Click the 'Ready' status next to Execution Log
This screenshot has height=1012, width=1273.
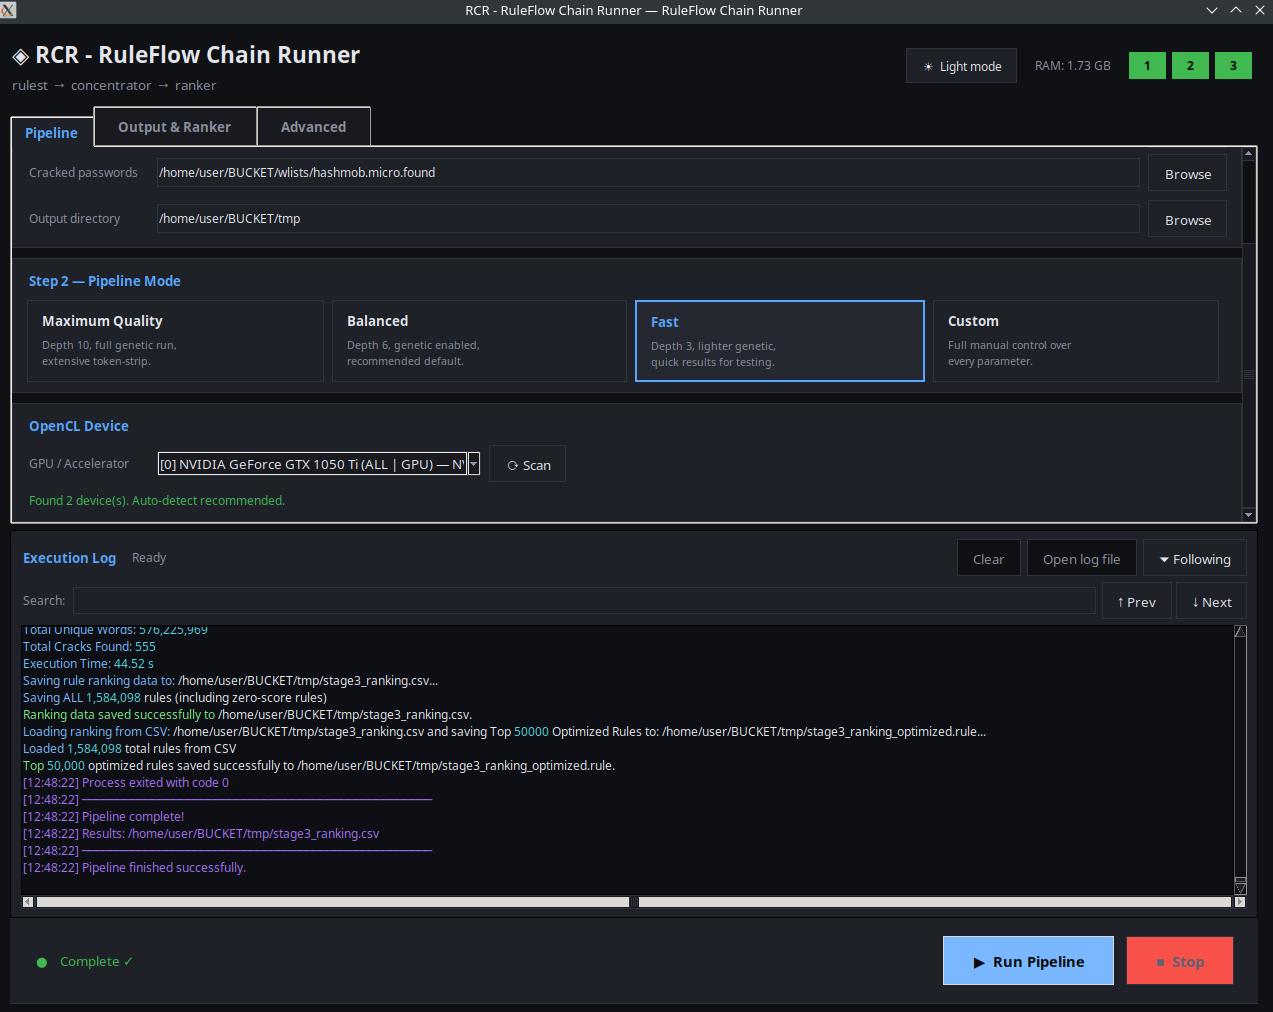point(149,558)
